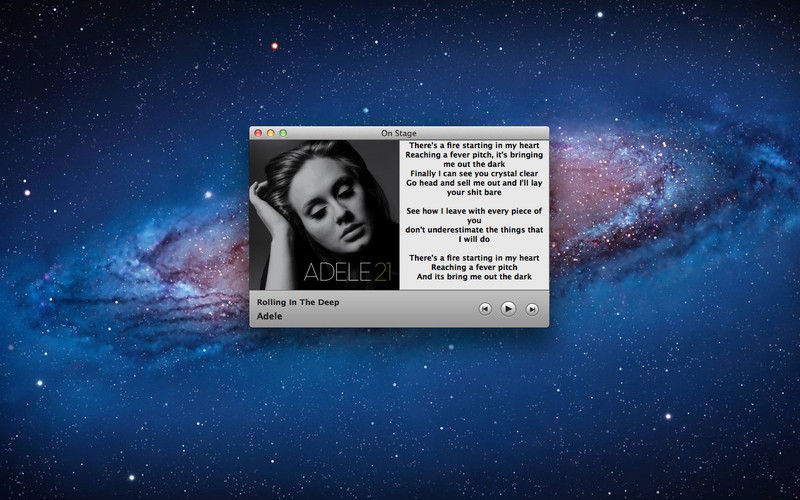
Task: Skip to the next track
Action: [532, 309]
